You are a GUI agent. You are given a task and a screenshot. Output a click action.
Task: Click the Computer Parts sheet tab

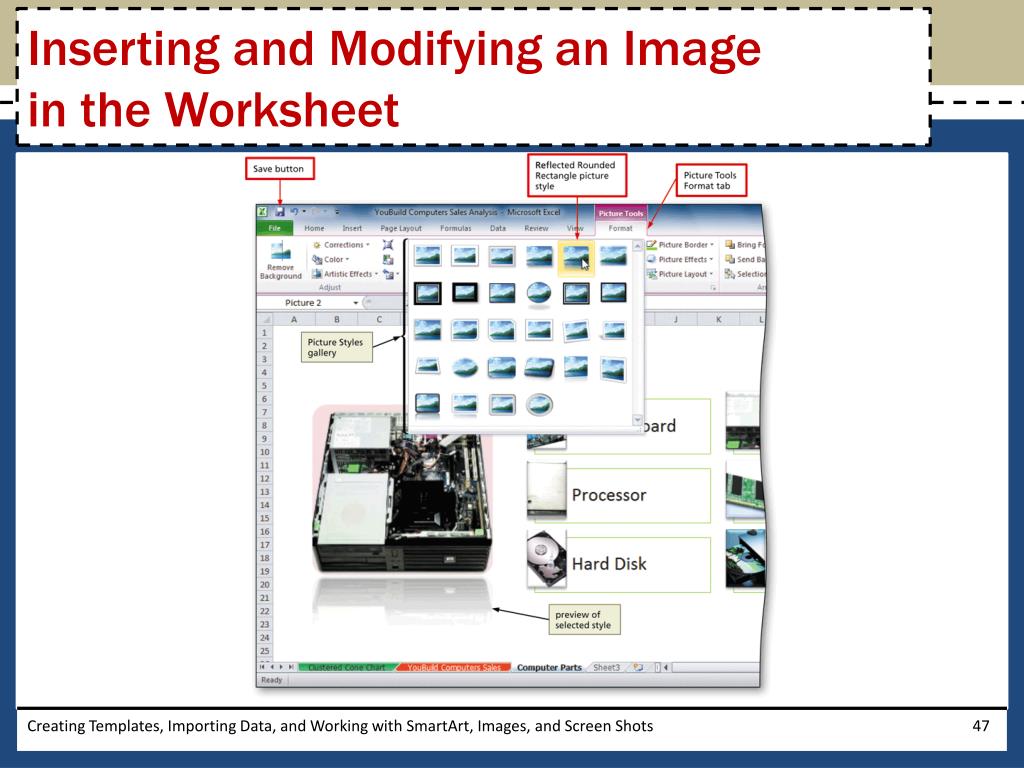pos(549,667)
